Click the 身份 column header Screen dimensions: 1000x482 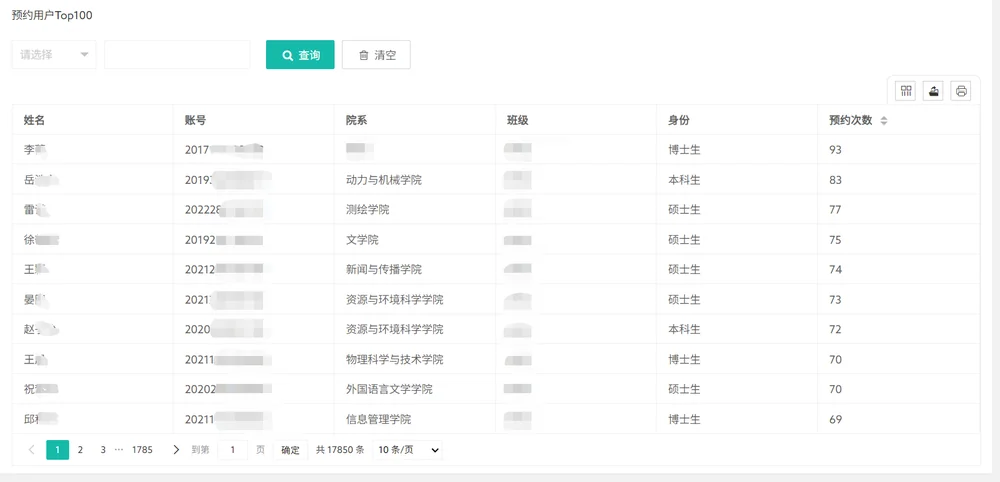click(x=679, y=120)
